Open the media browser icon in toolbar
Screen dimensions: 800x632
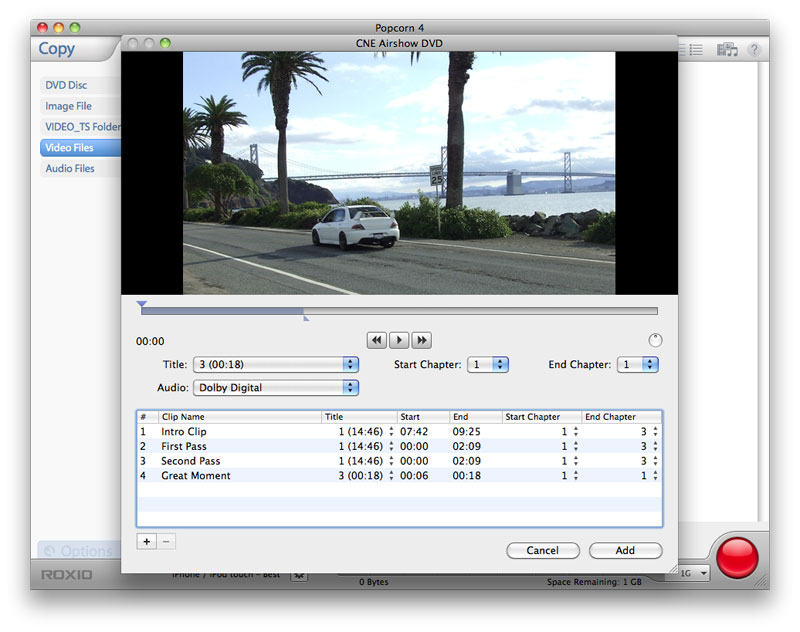(727, 49)
